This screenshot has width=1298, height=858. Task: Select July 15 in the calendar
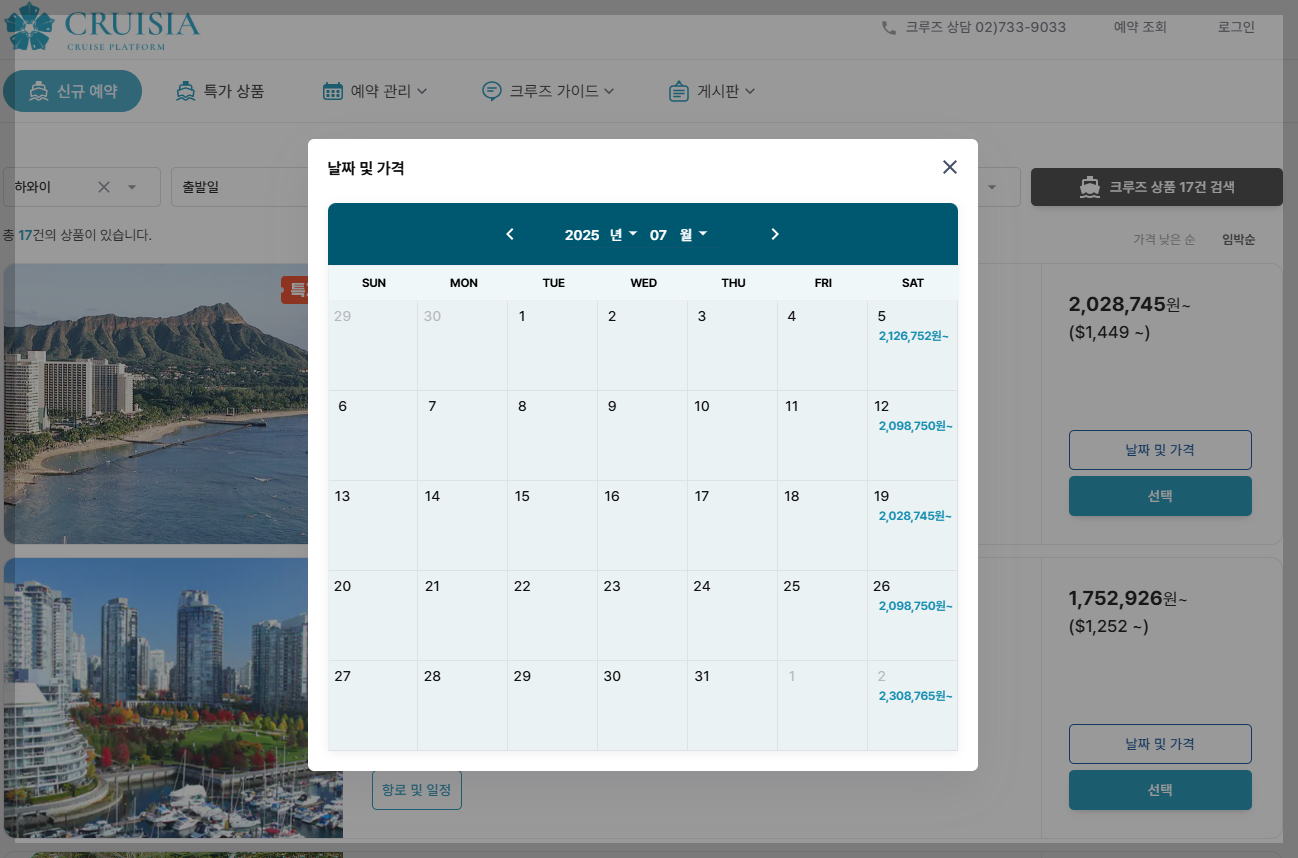click(553, 525)
